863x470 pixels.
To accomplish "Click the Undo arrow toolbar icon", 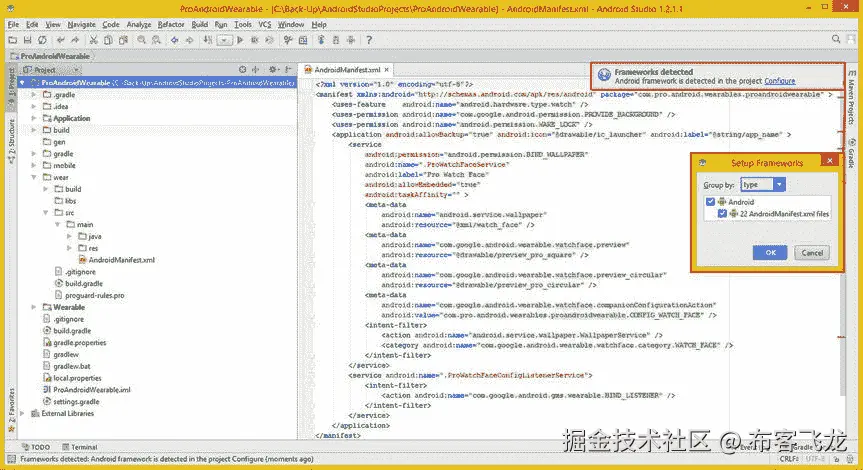I will point(61,40).
